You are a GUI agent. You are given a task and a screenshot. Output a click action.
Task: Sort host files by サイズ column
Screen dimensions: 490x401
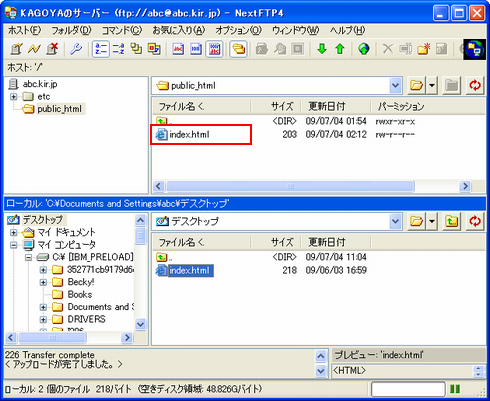[276, 106]
